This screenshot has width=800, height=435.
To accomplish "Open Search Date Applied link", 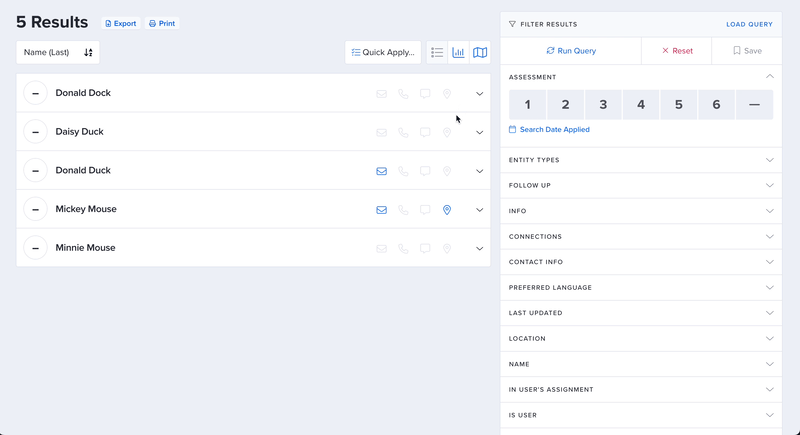I will click(x=549, y=130).
